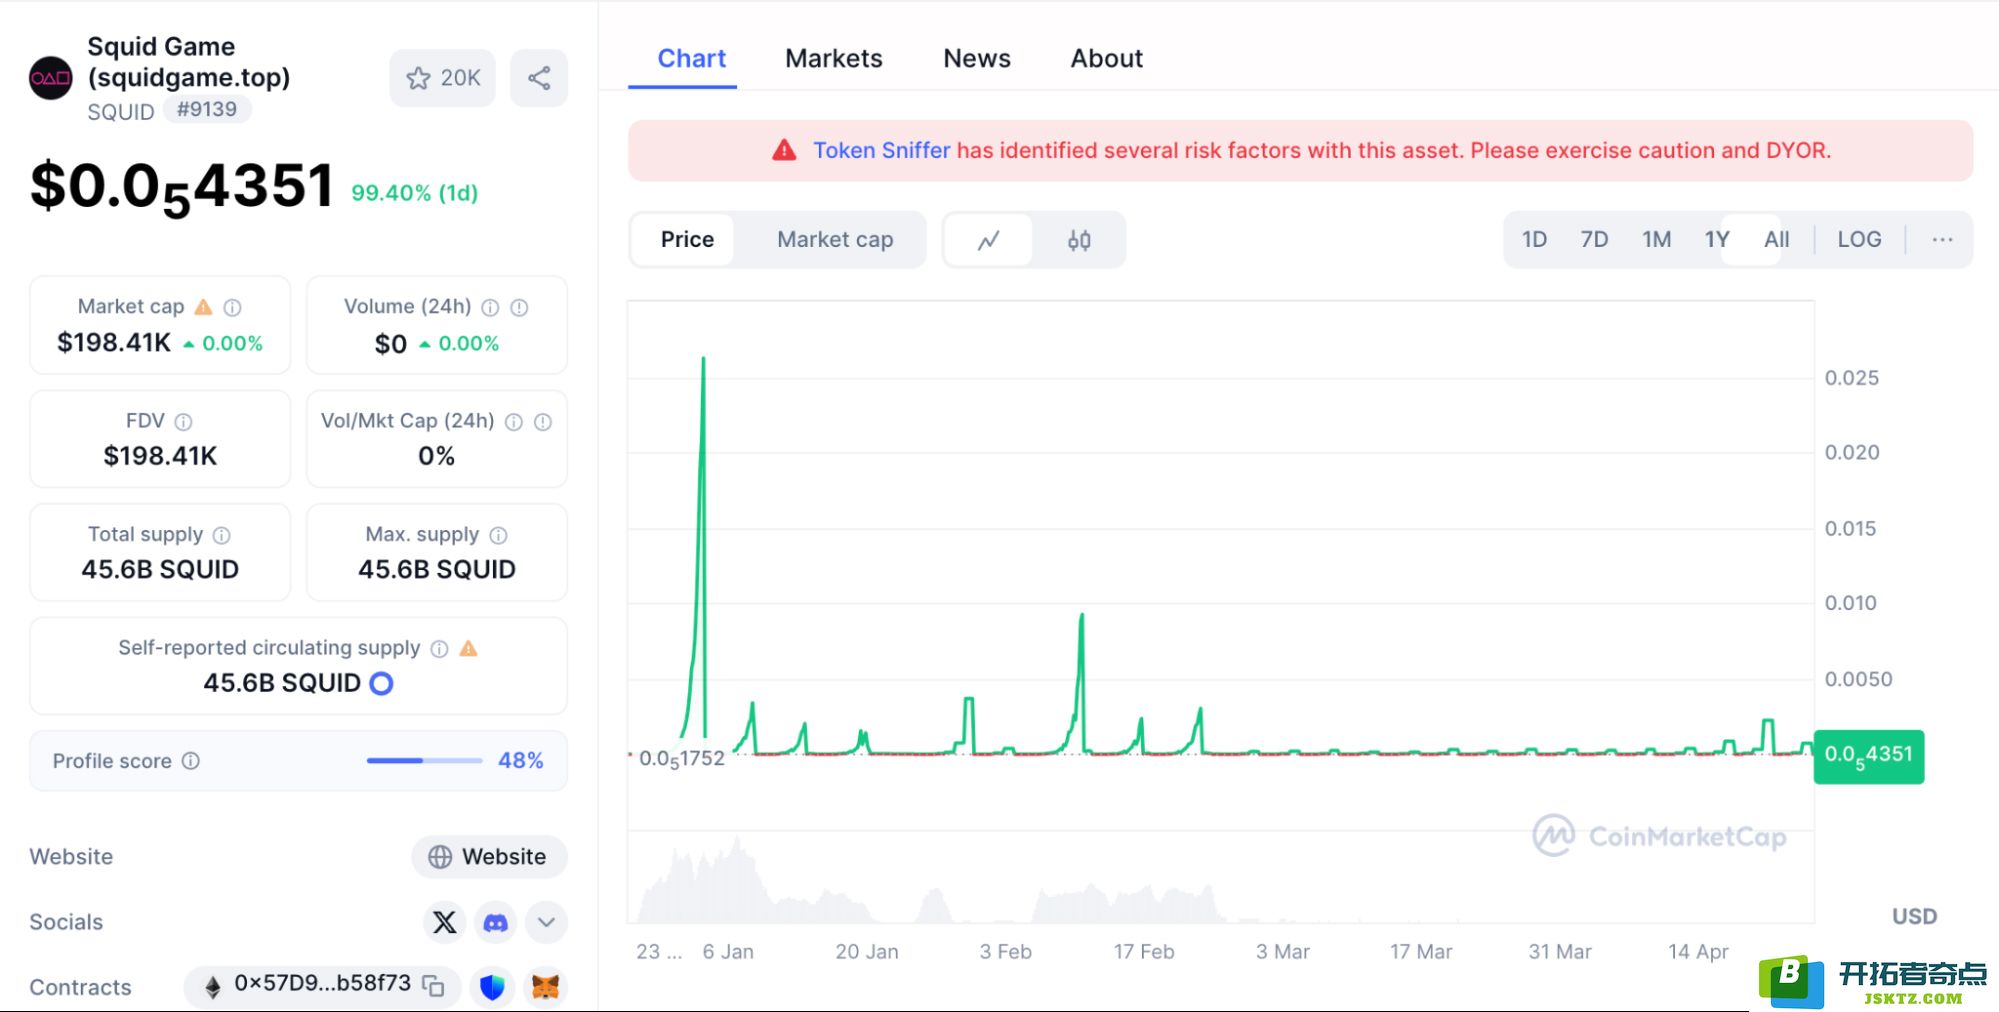1999x1012 pixels.
Task: Follow the Token Sniffer link
Action: click(x=881, y=150)
